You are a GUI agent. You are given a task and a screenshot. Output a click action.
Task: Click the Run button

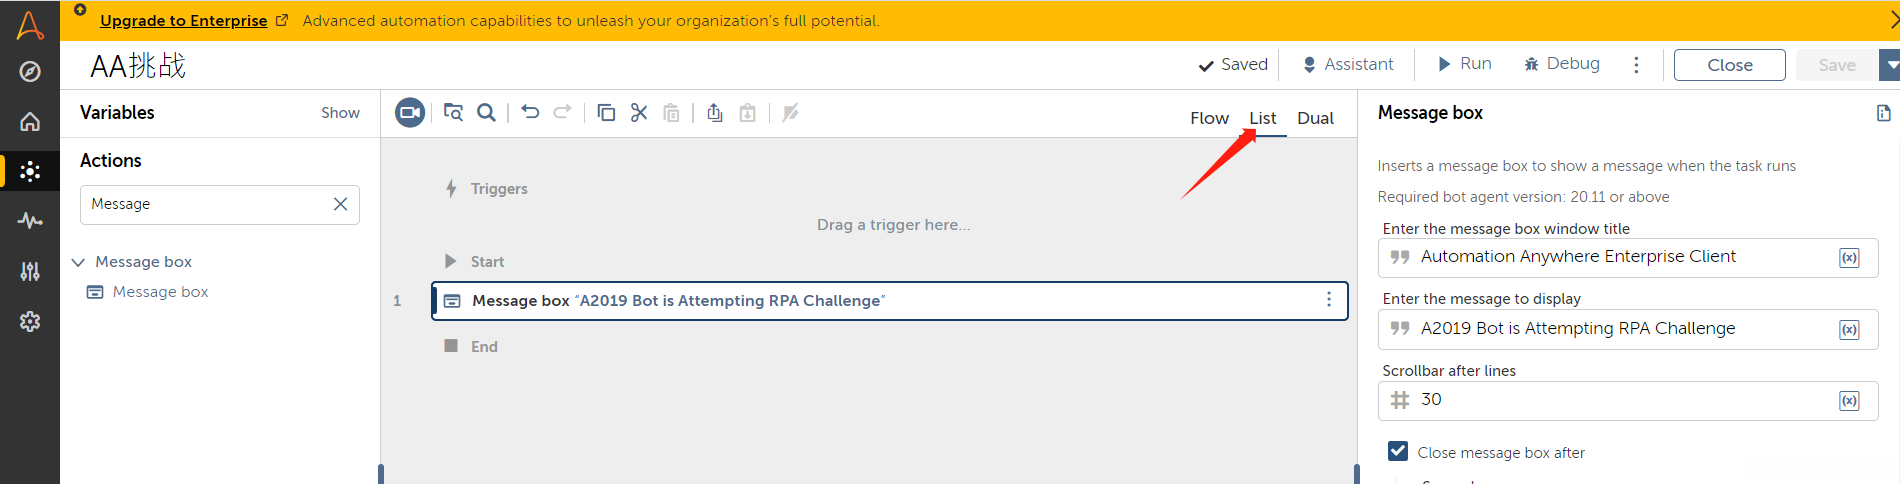[x=1465, y=64]
